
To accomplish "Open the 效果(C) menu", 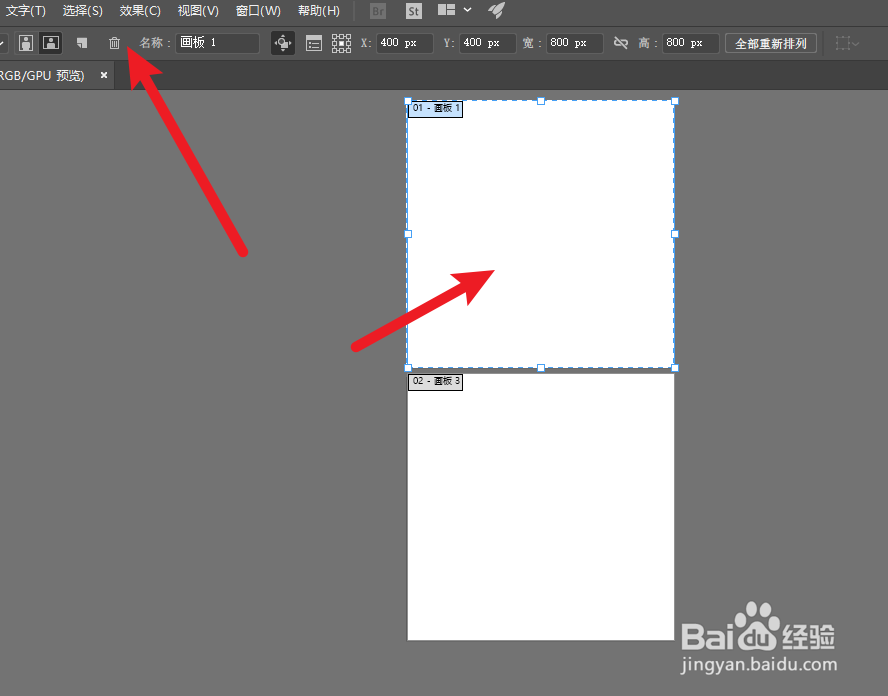I will click(140, 11).
